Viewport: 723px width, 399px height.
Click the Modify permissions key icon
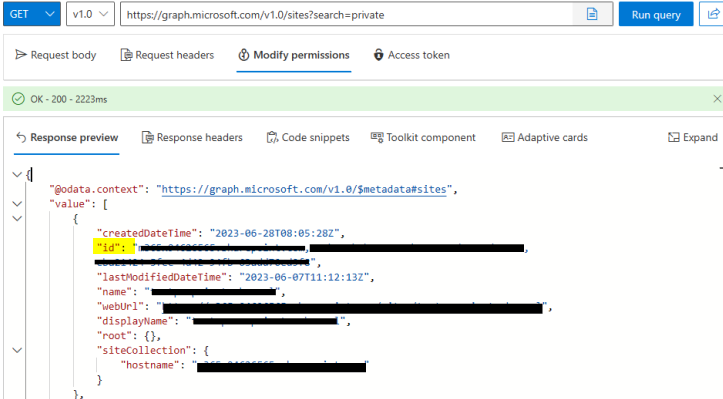[x=243, y=55]
